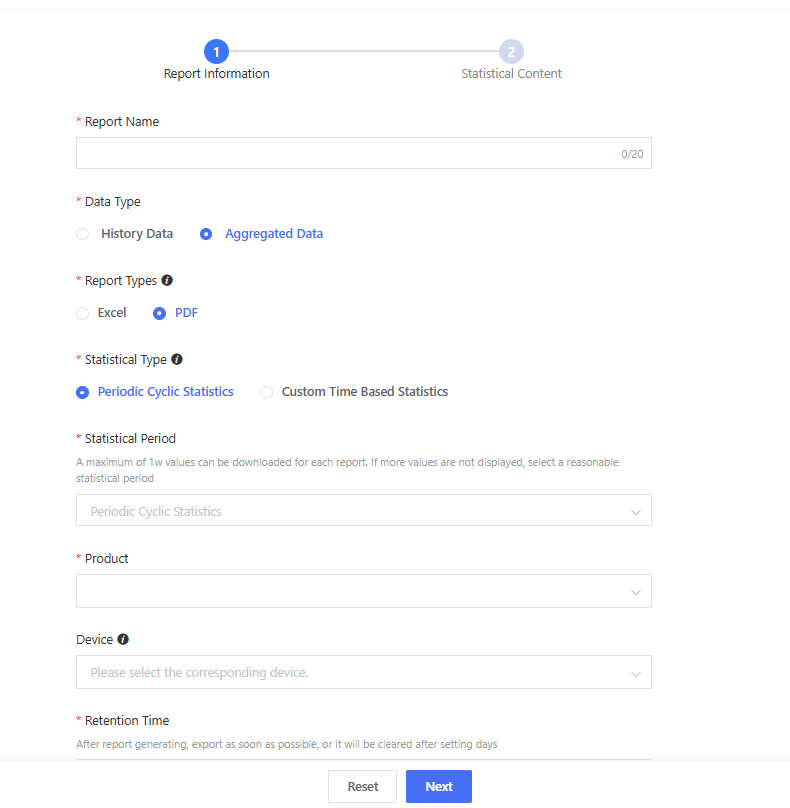Open the Device selection dropdown
The image size is (790, 808).
coord(350,672)
